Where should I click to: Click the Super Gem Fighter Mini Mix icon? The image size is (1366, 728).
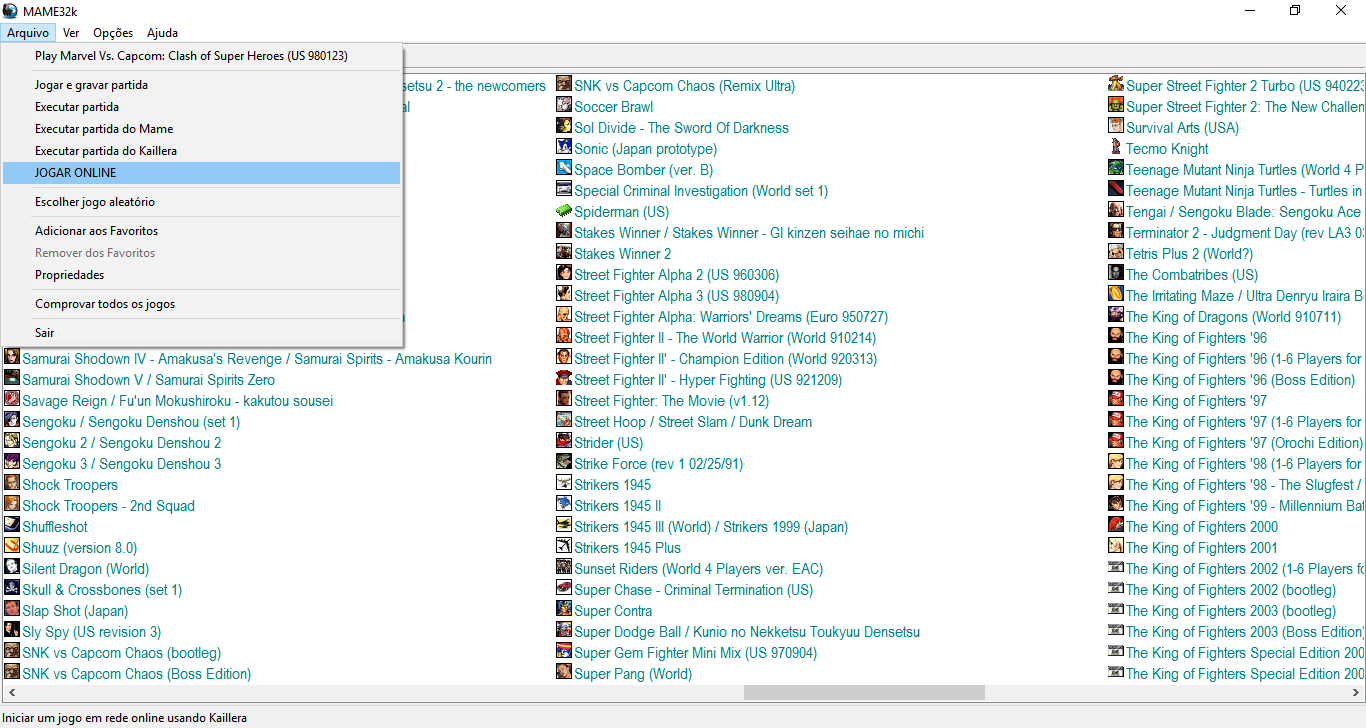pyautogui.click(x=564, y=652)
